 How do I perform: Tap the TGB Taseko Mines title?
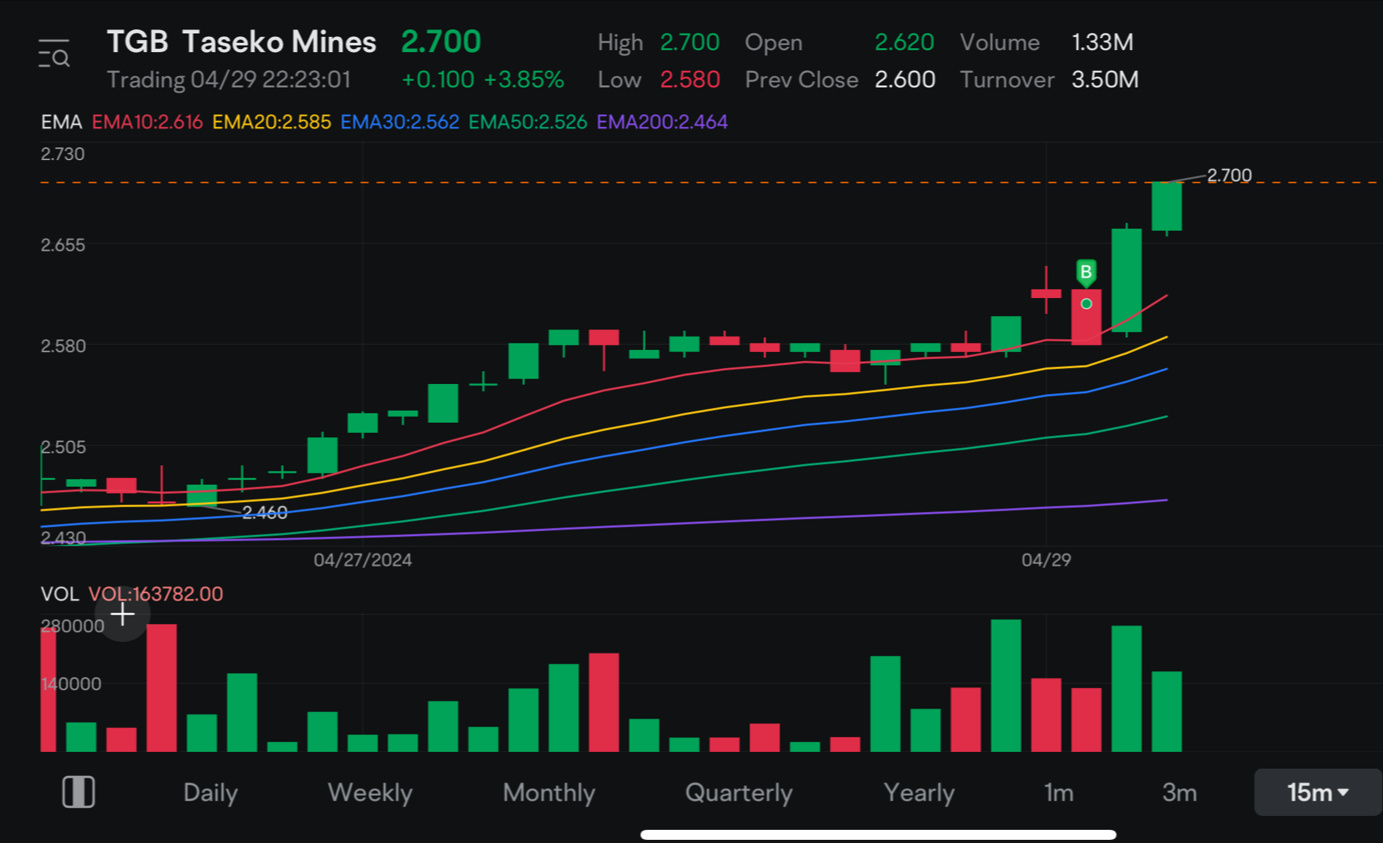[241, 42]
